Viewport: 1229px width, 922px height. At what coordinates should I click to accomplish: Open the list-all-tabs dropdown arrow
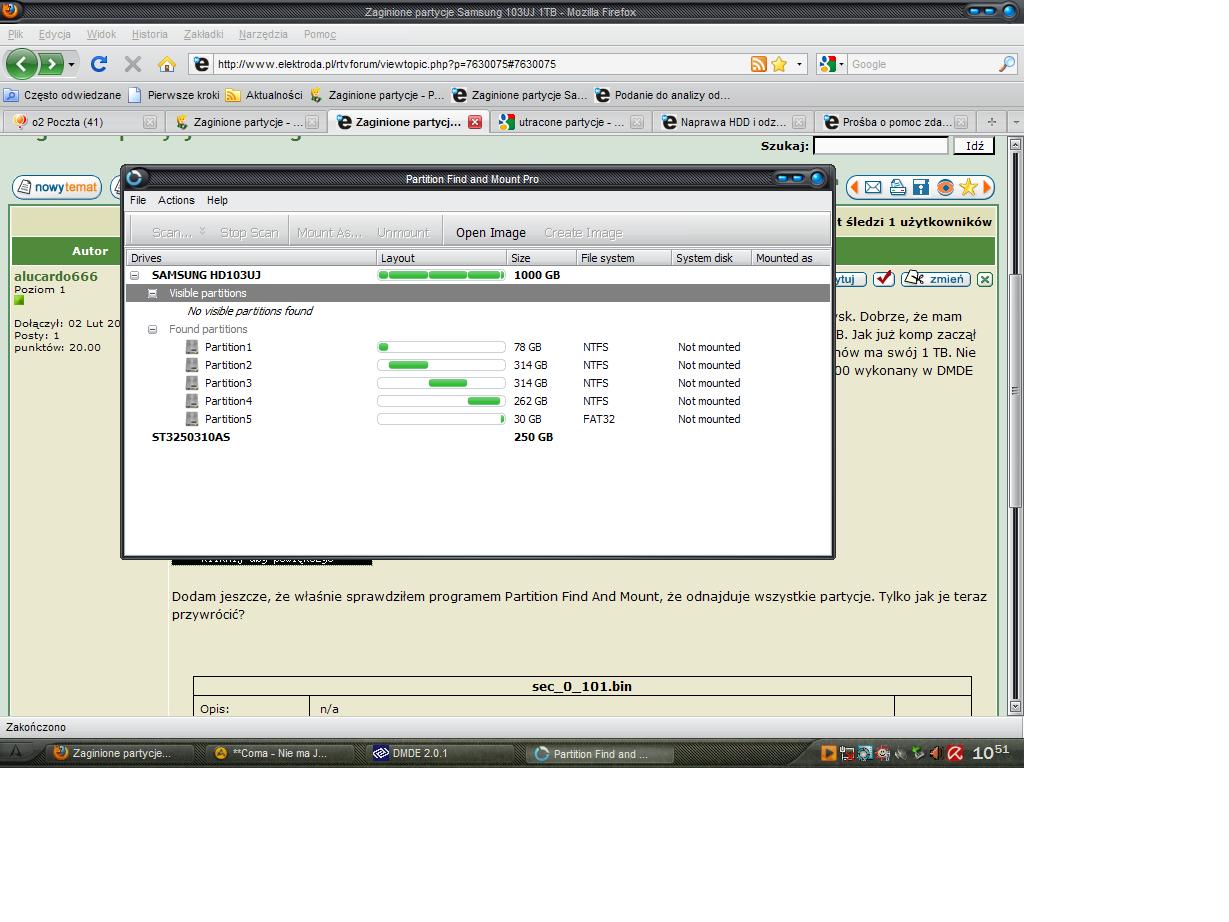[x=1016, y=122]
